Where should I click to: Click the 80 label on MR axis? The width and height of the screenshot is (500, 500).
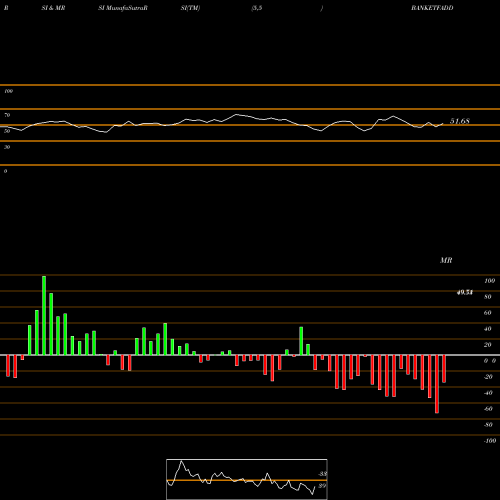point(488,297)
